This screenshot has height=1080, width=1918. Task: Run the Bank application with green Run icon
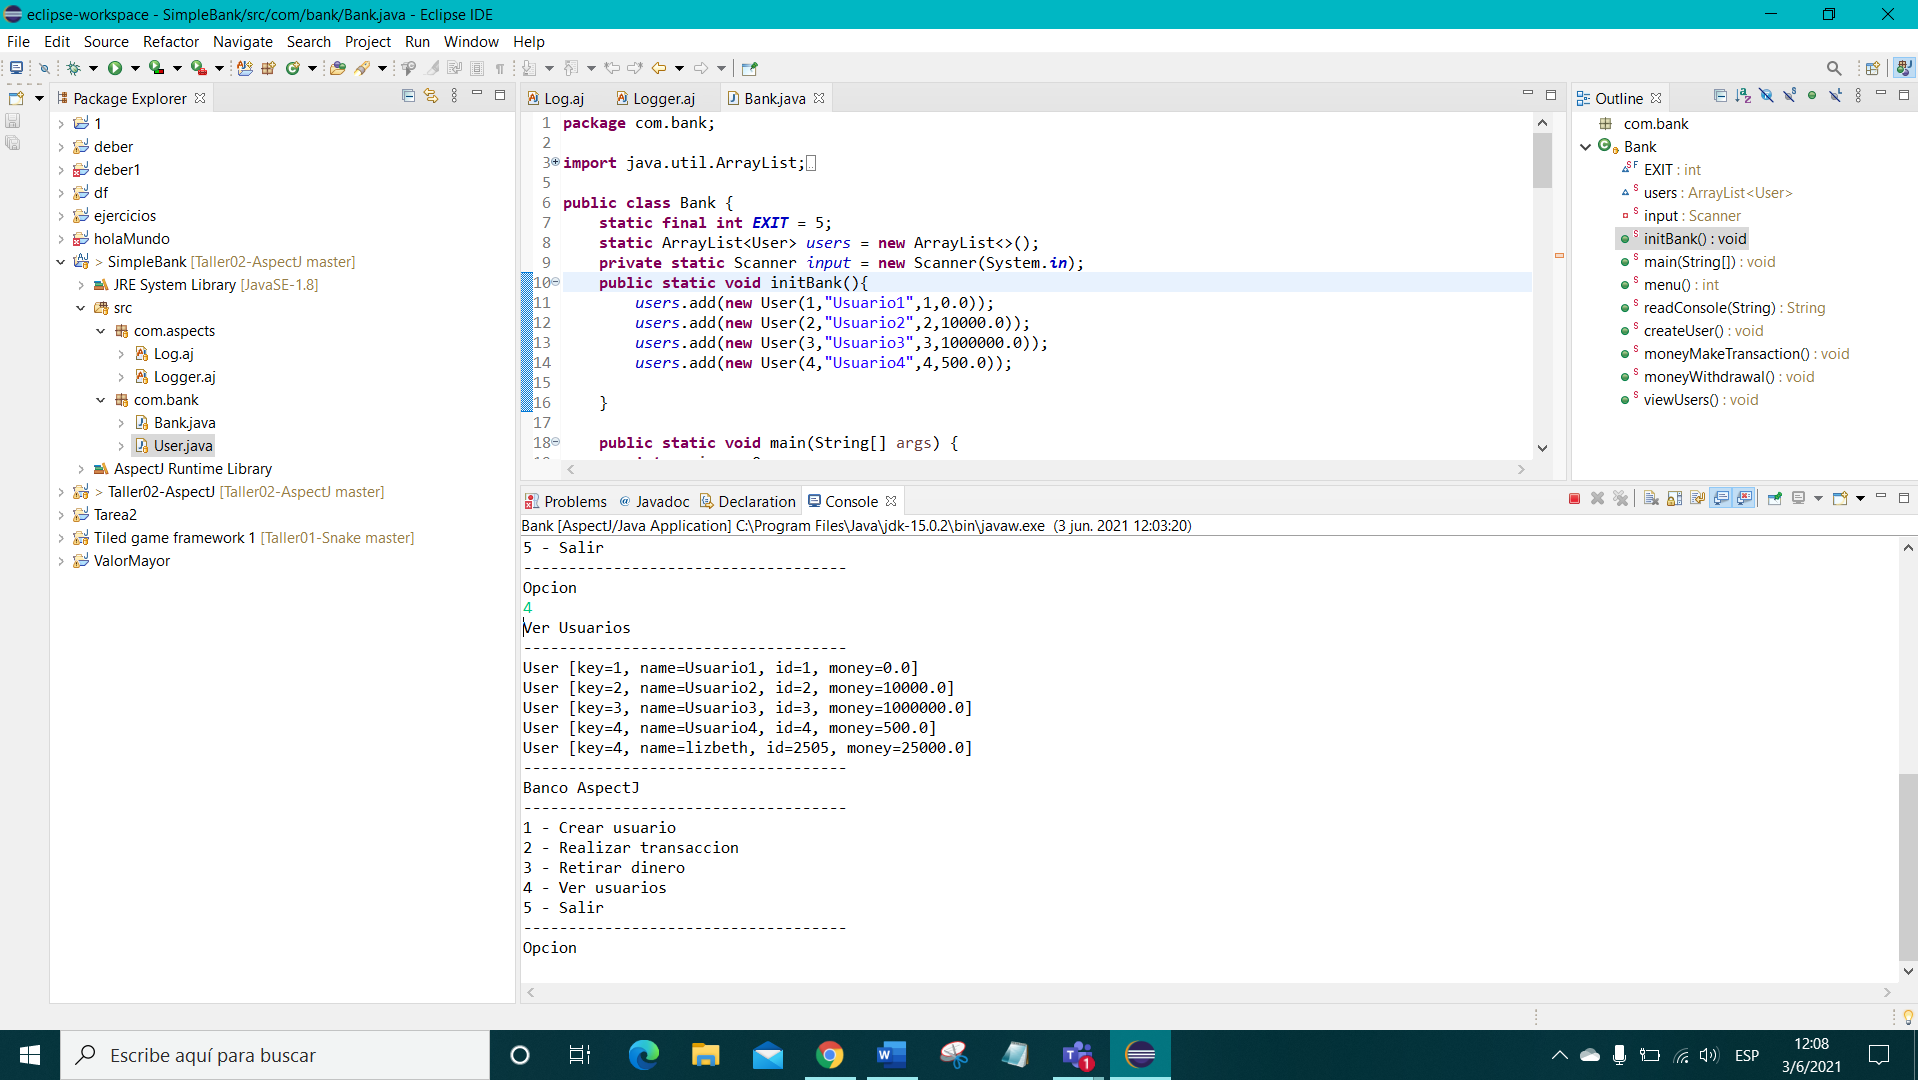point(115,68)
